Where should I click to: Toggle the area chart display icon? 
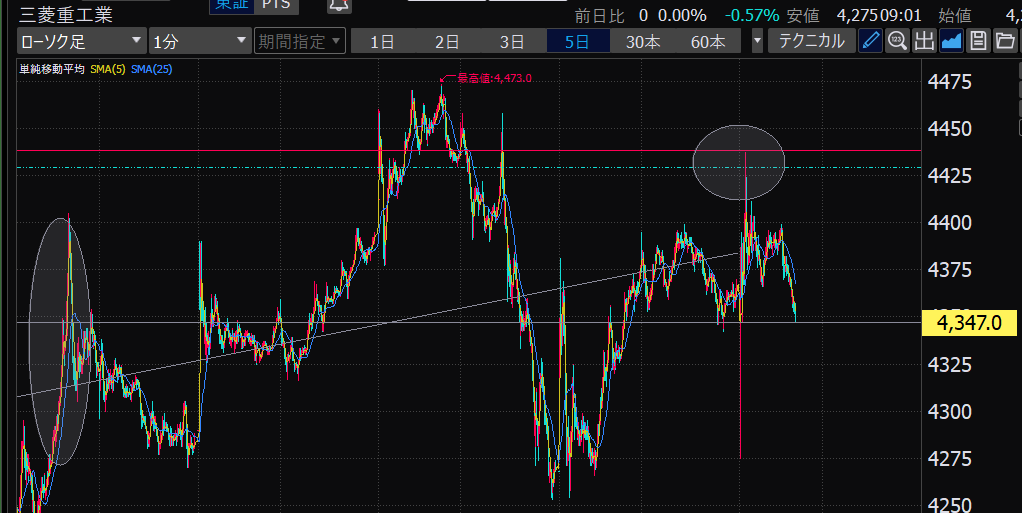tap(951, 41)
